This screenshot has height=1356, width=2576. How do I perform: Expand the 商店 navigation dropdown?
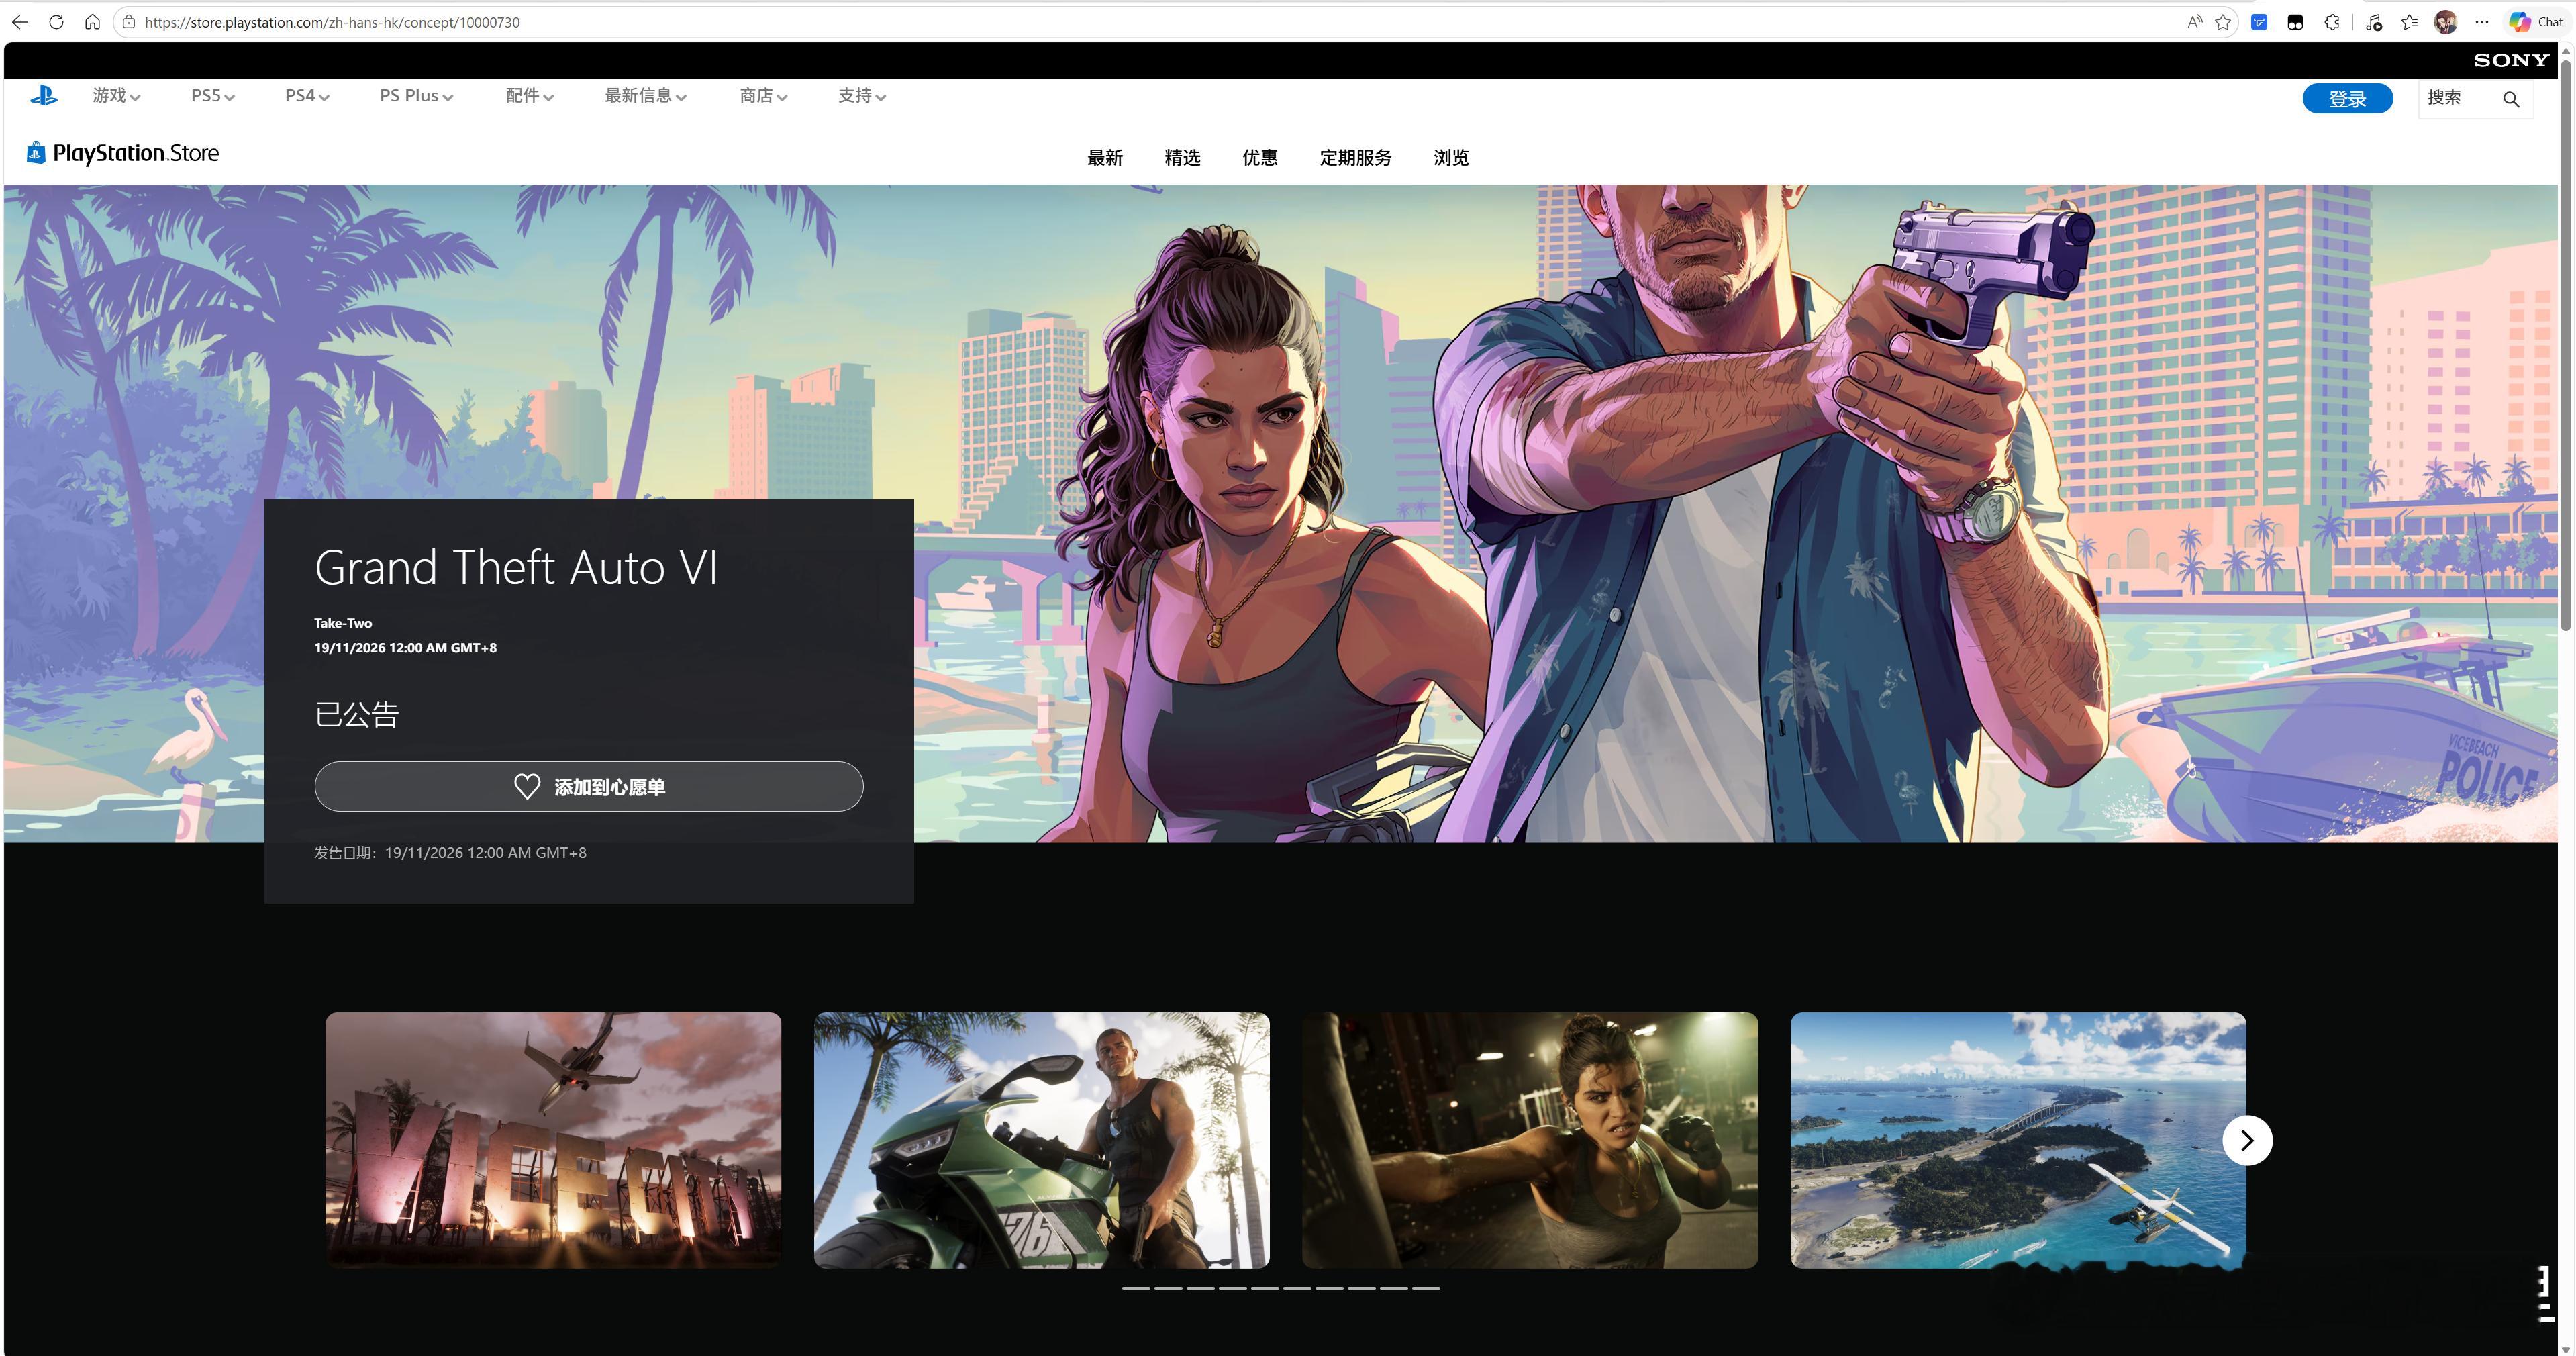(763, 96)
